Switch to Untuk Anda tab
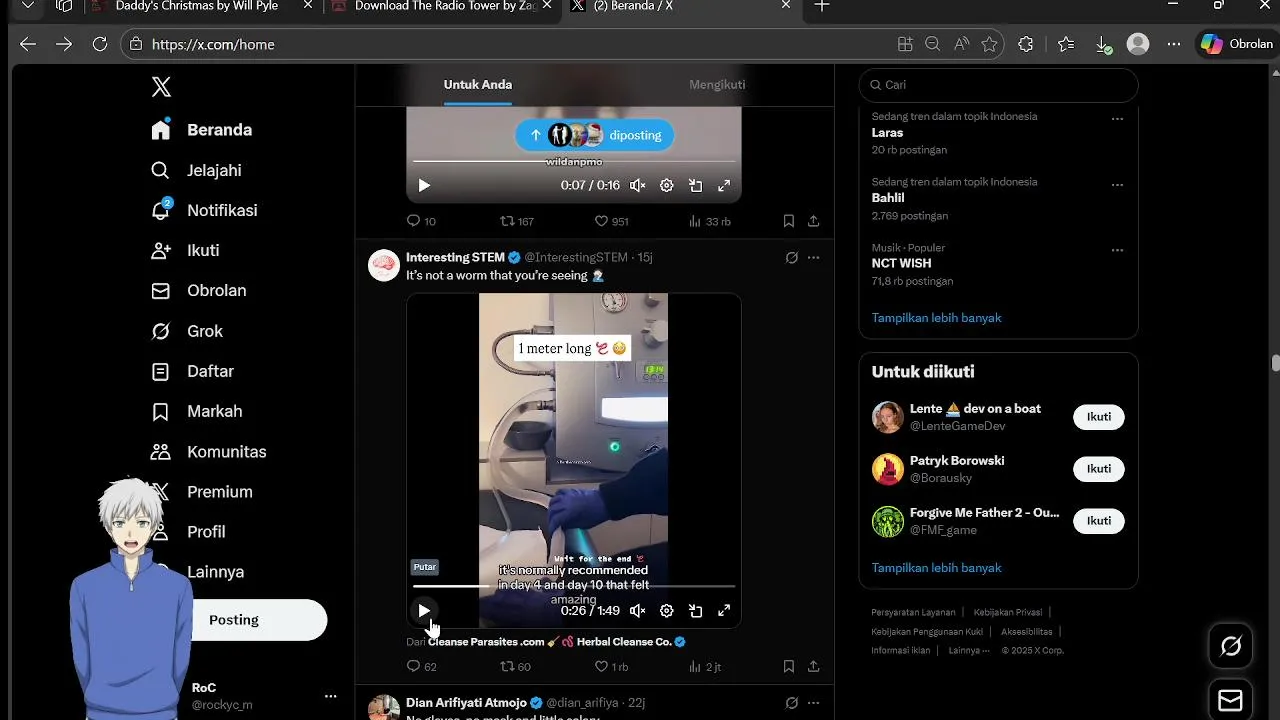The width and height of the screenshot is (1280, 720). click(478, 85)
